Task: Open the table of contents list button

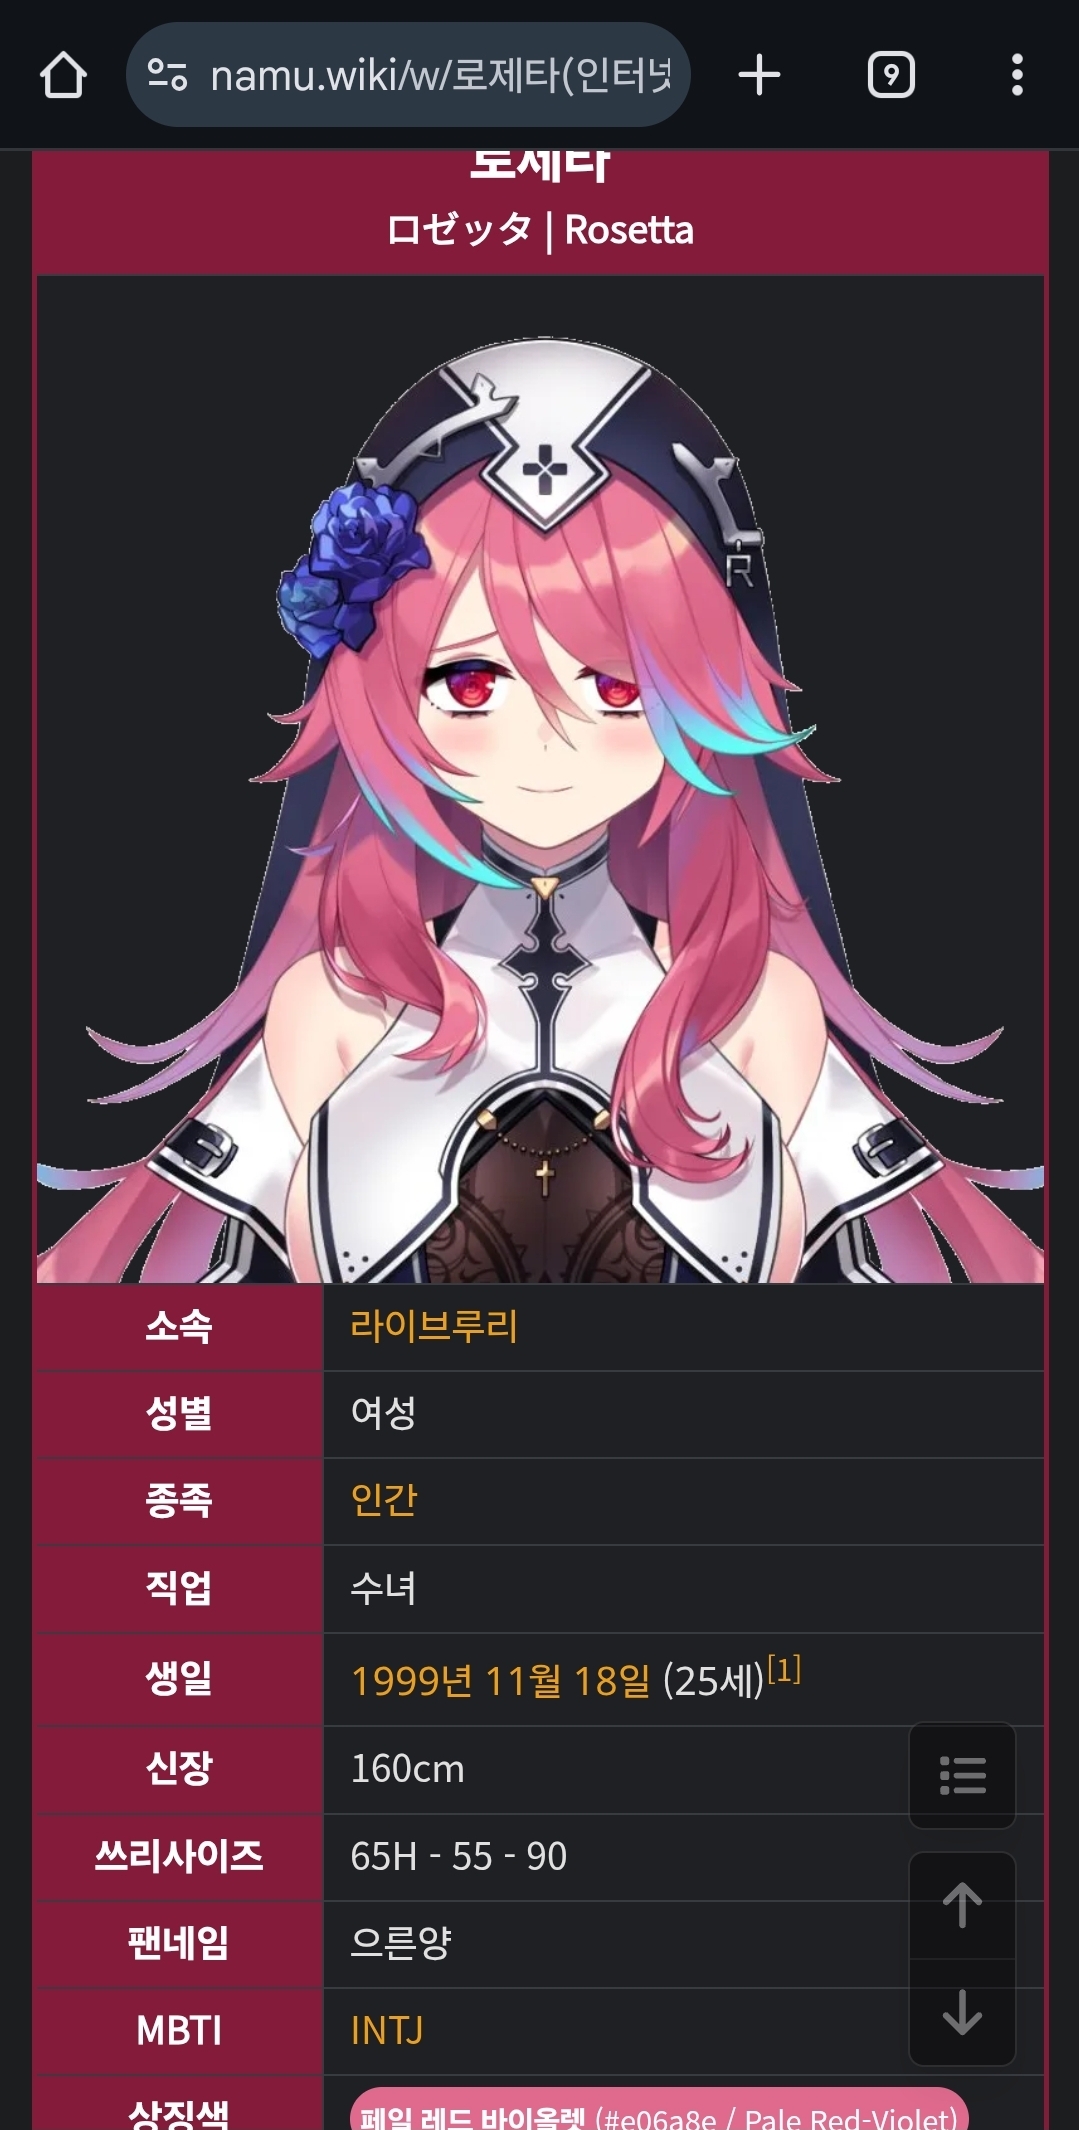Action: pos(962,1775)
